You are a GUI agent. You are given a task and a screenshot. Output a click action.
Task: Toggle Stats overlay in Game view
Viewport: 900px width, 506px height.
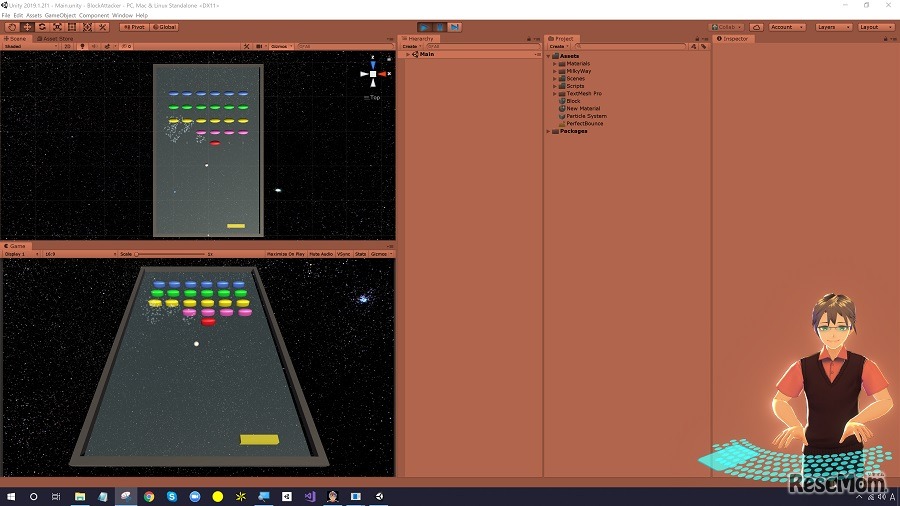coord(360,254)
